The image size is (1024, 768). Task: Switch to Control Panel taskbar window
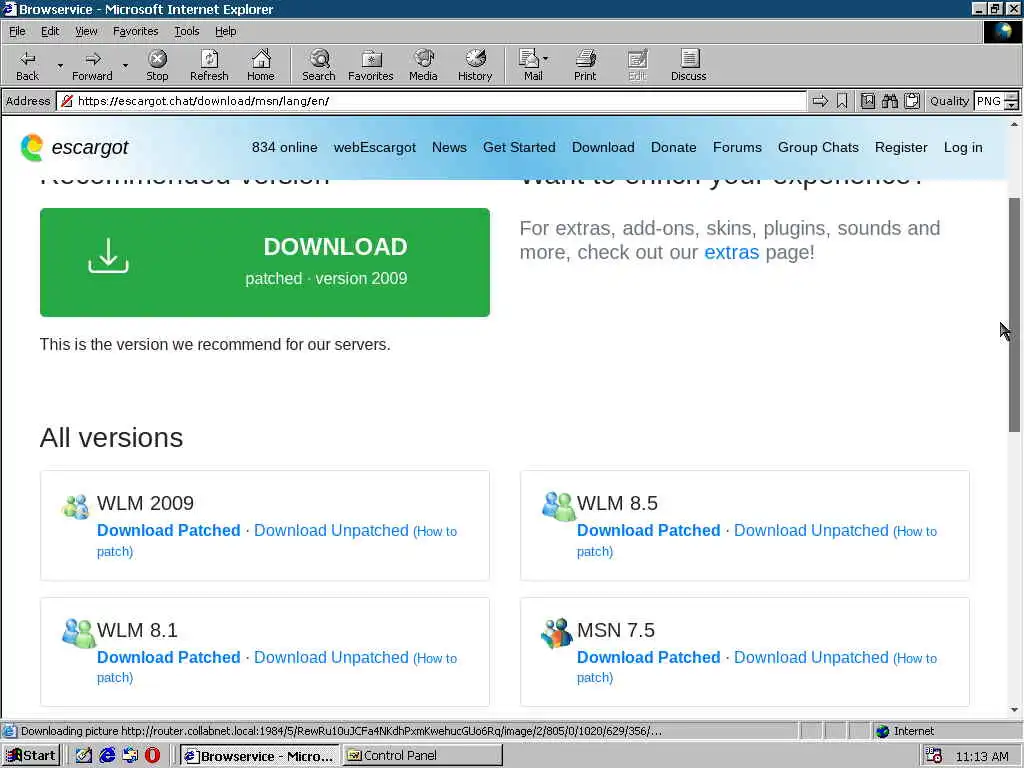422,756
